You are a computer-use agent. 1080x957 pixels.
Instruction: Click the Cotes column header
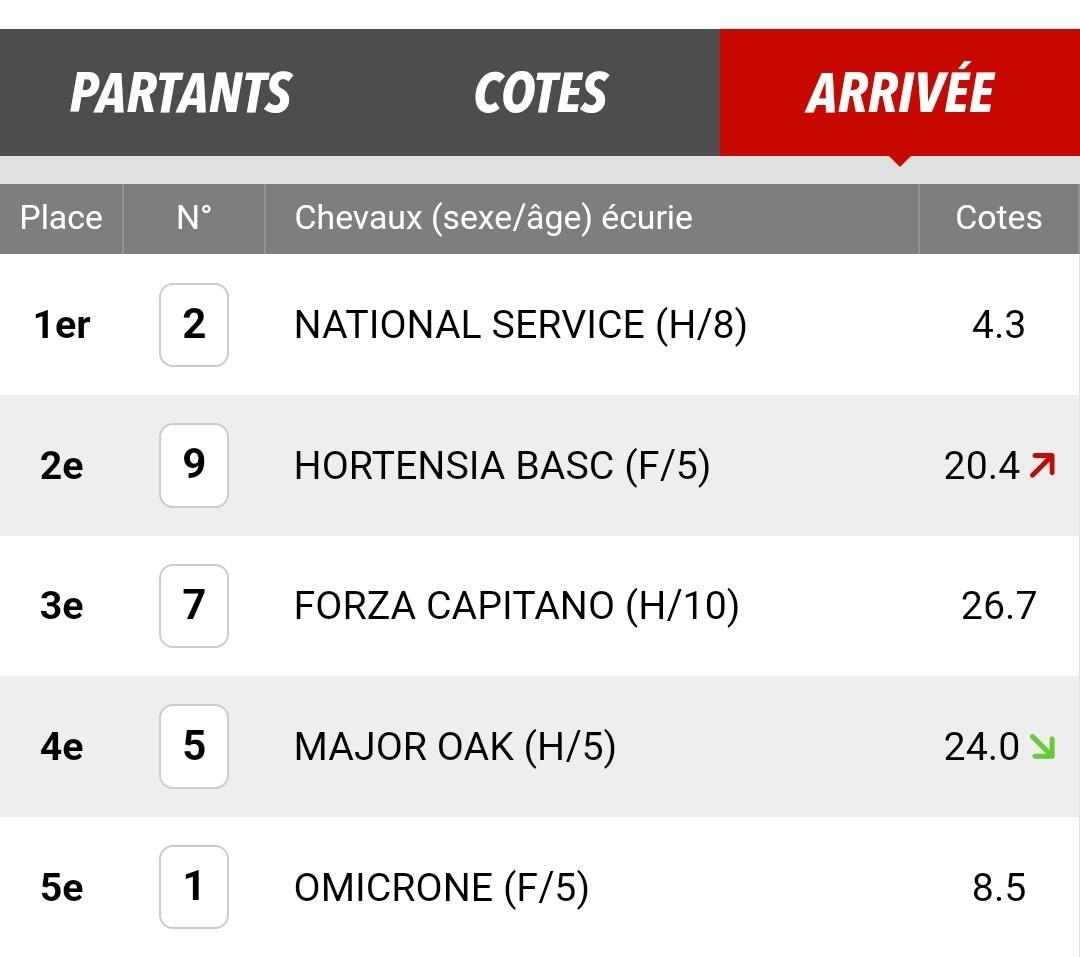(998, 218)
